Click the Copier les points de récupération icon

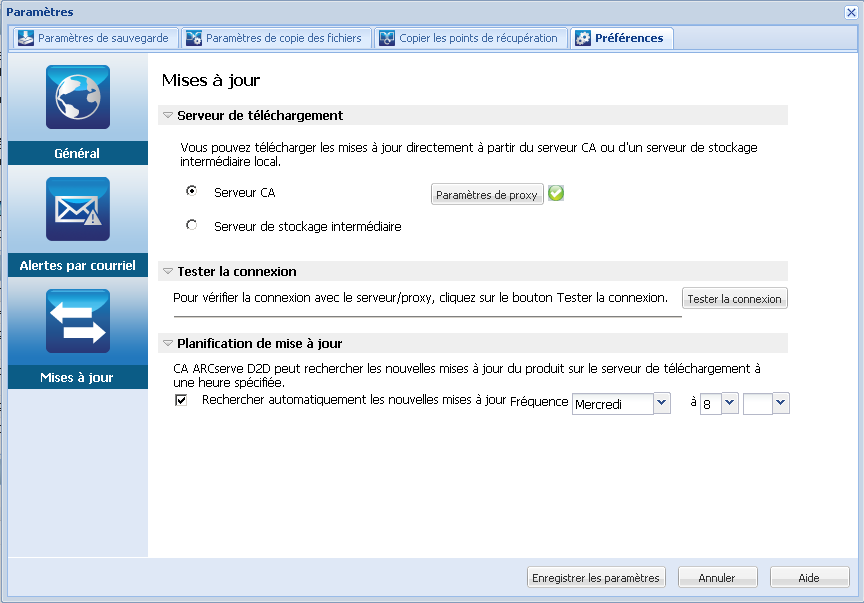pyautogui.click(x=387, y=38)
